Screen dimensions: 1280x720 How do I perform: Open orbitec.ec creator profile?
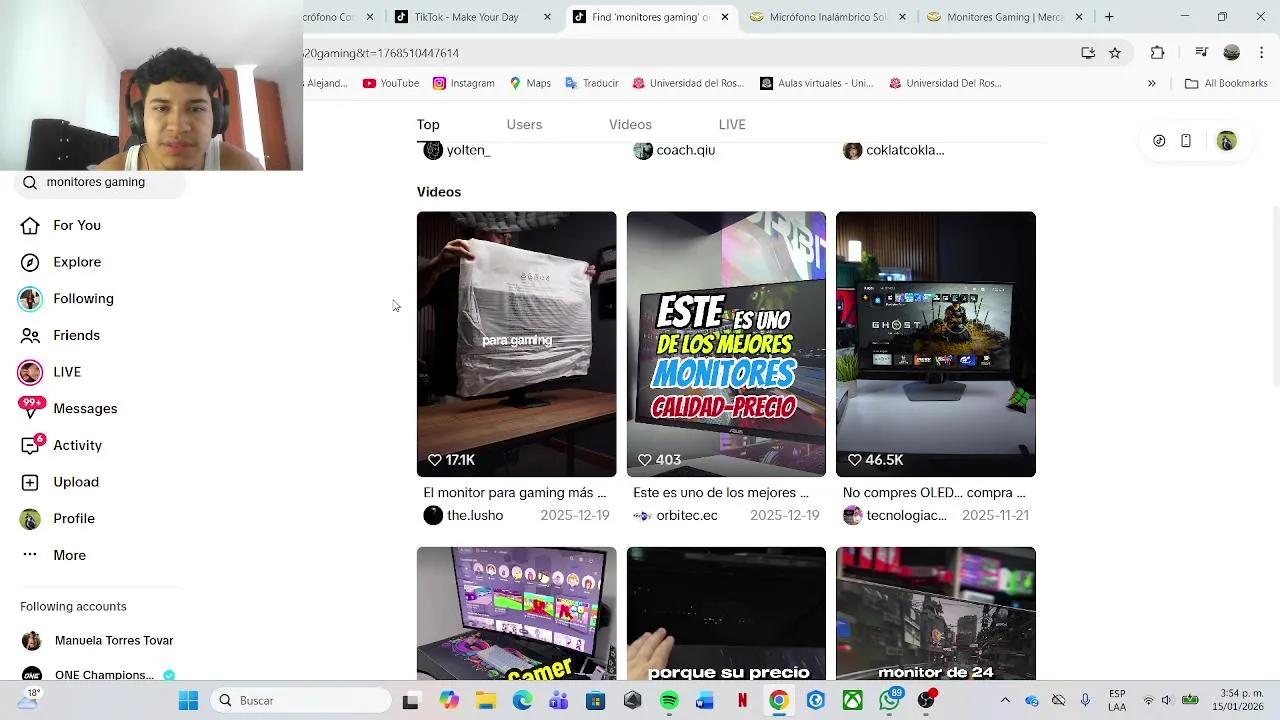(675, 516)
